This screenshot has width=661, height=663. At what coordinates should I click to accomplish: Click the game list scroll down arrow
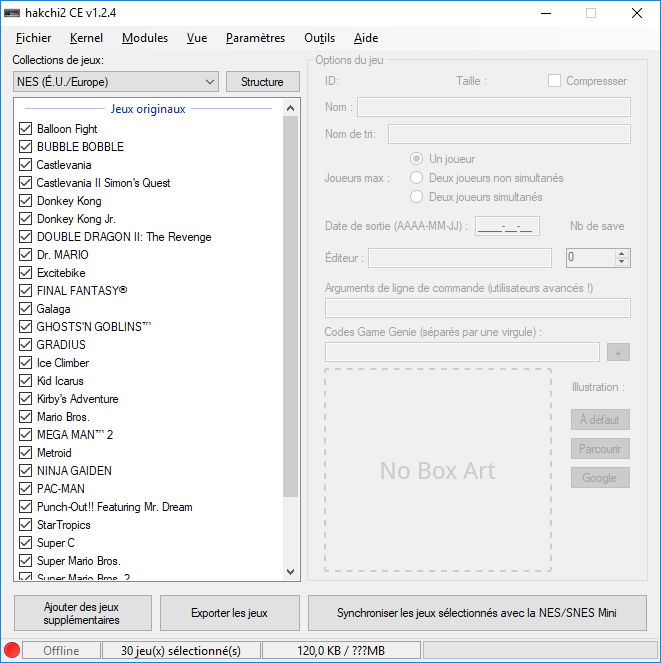[x=291, y=572]
